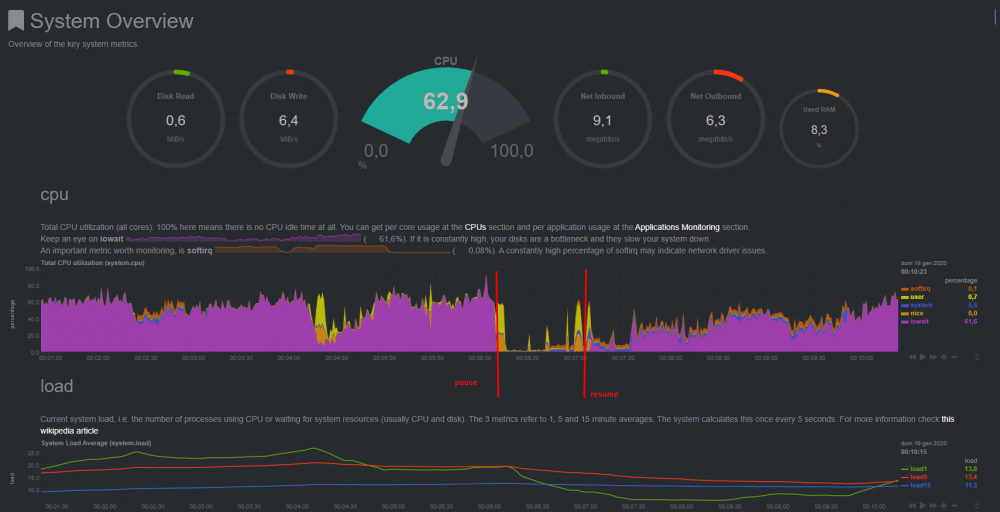Click the System Overview page title
The image size is (1000, 512).
click(112, 21)
